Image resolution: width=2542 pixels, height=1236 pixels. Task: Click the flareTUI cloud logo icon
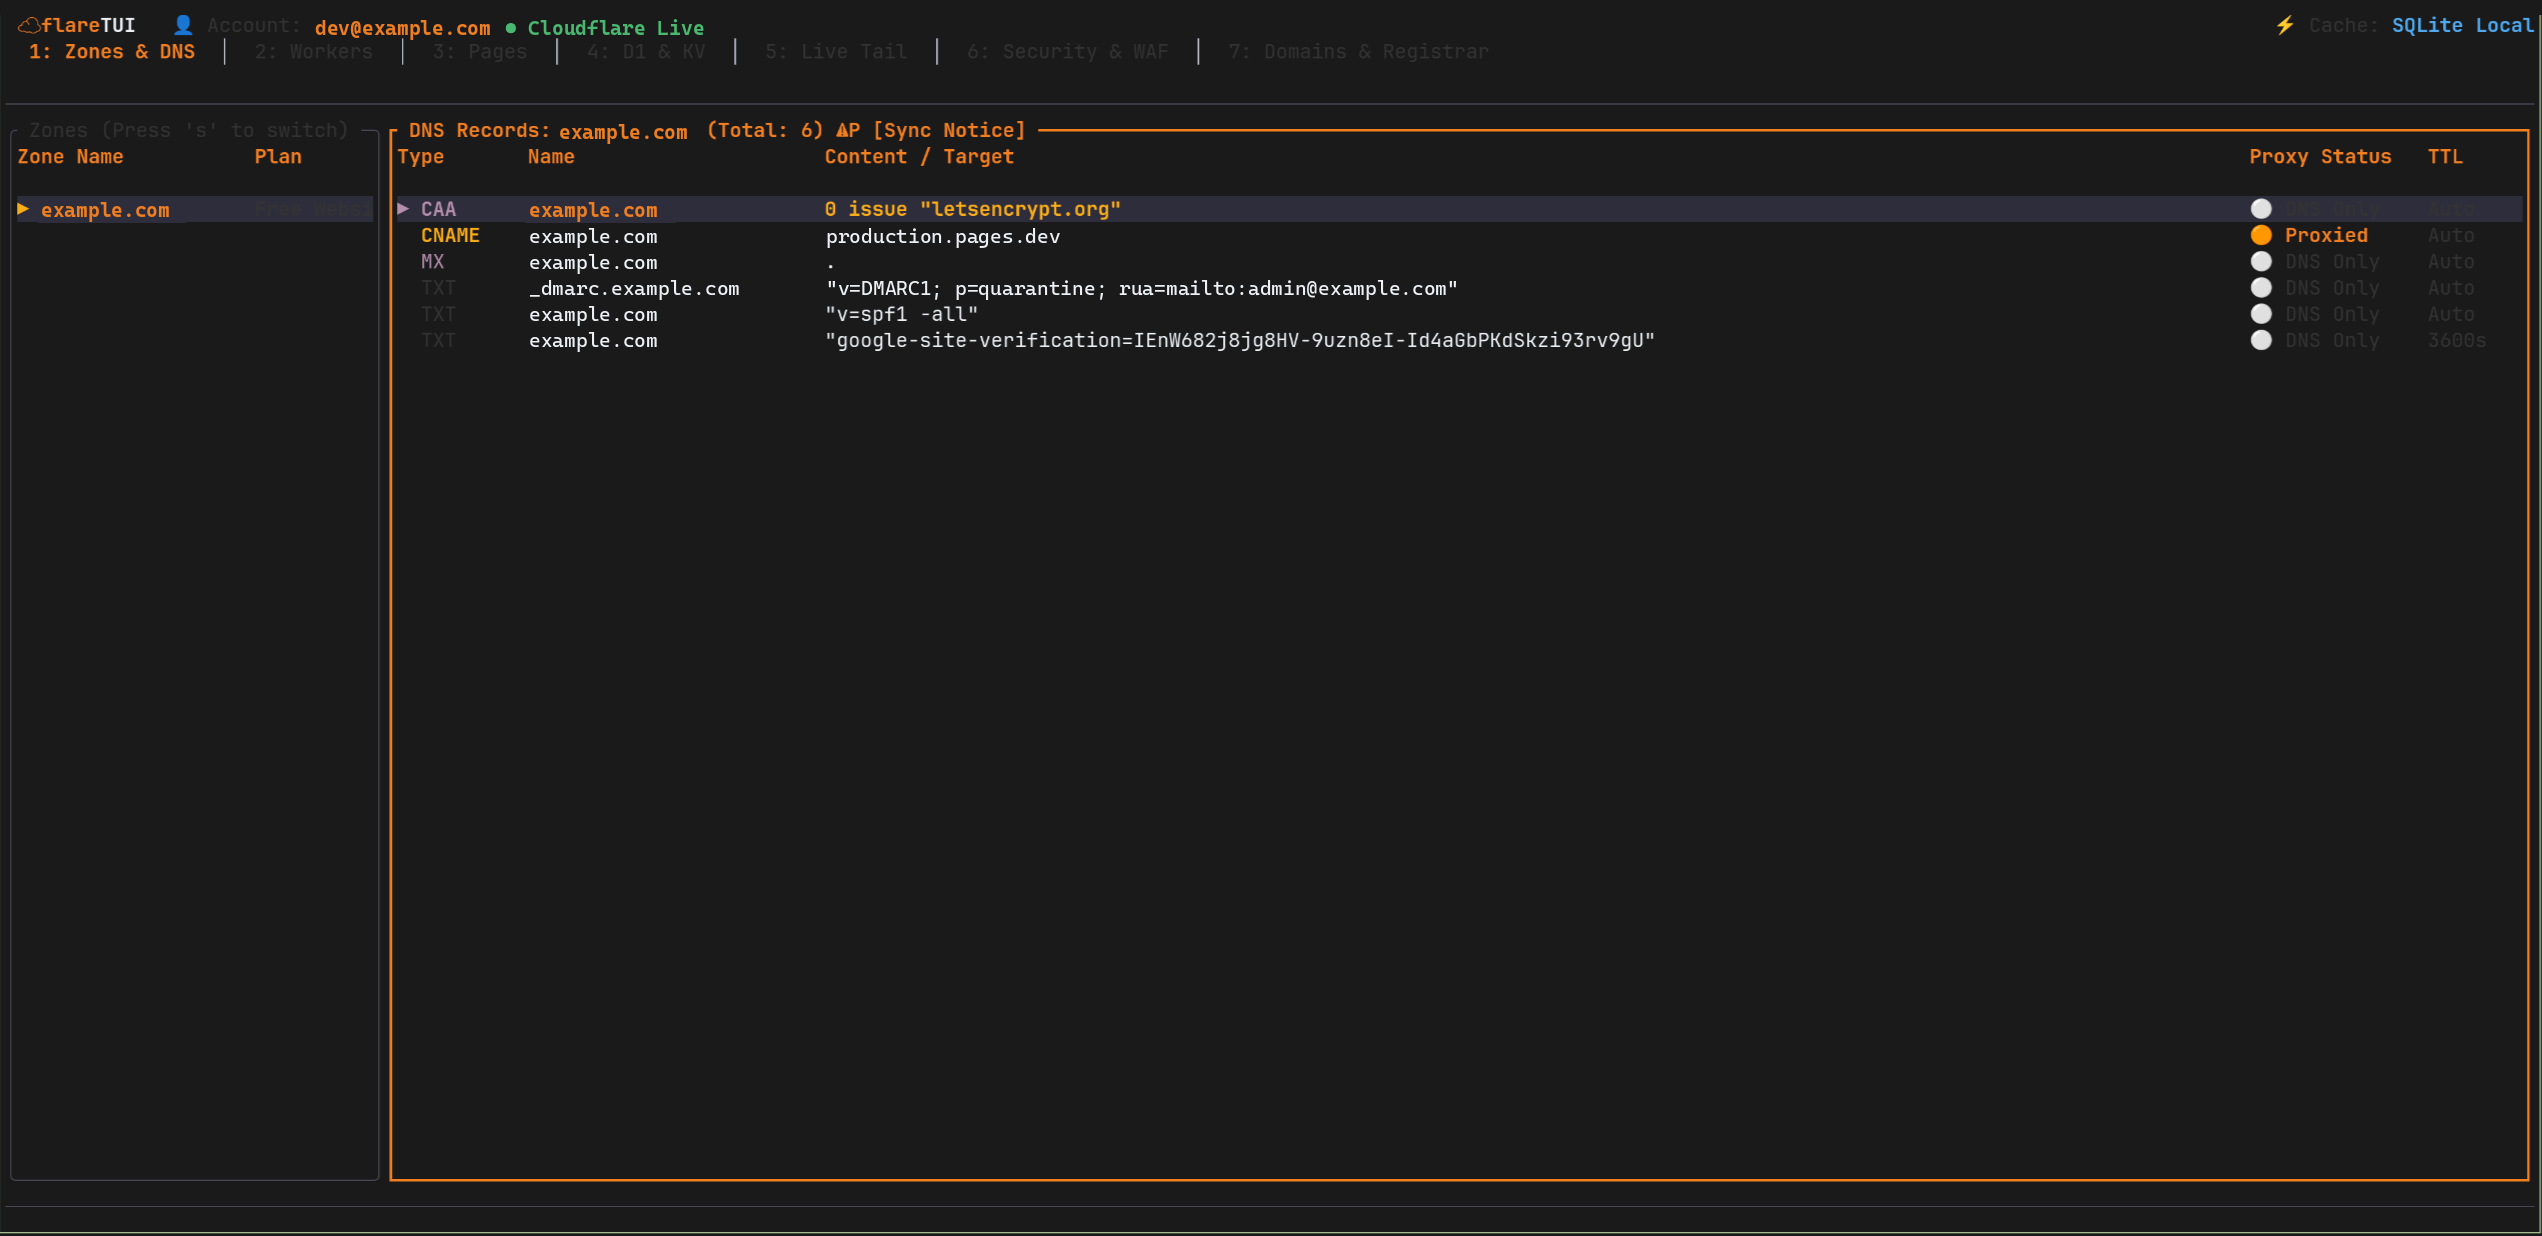29,25
